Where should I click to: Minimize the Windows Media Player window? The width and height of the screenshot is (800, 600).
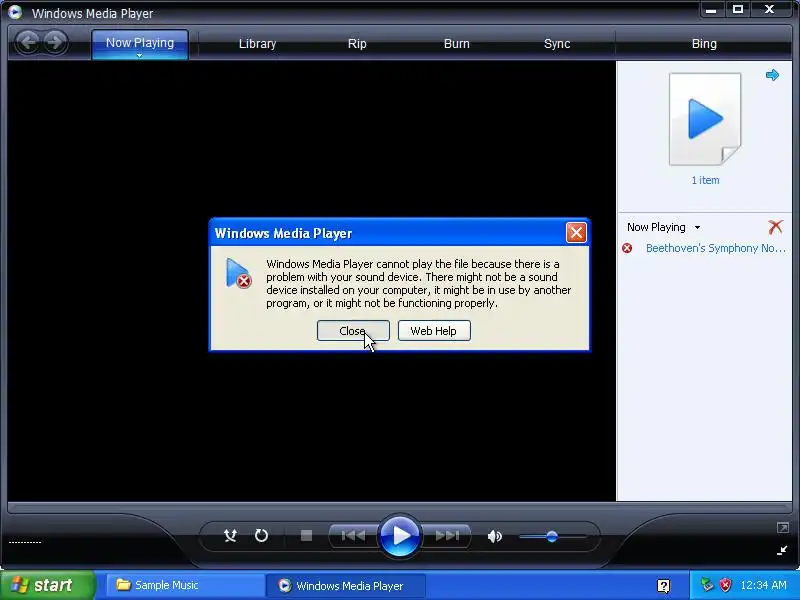(710, 9)
